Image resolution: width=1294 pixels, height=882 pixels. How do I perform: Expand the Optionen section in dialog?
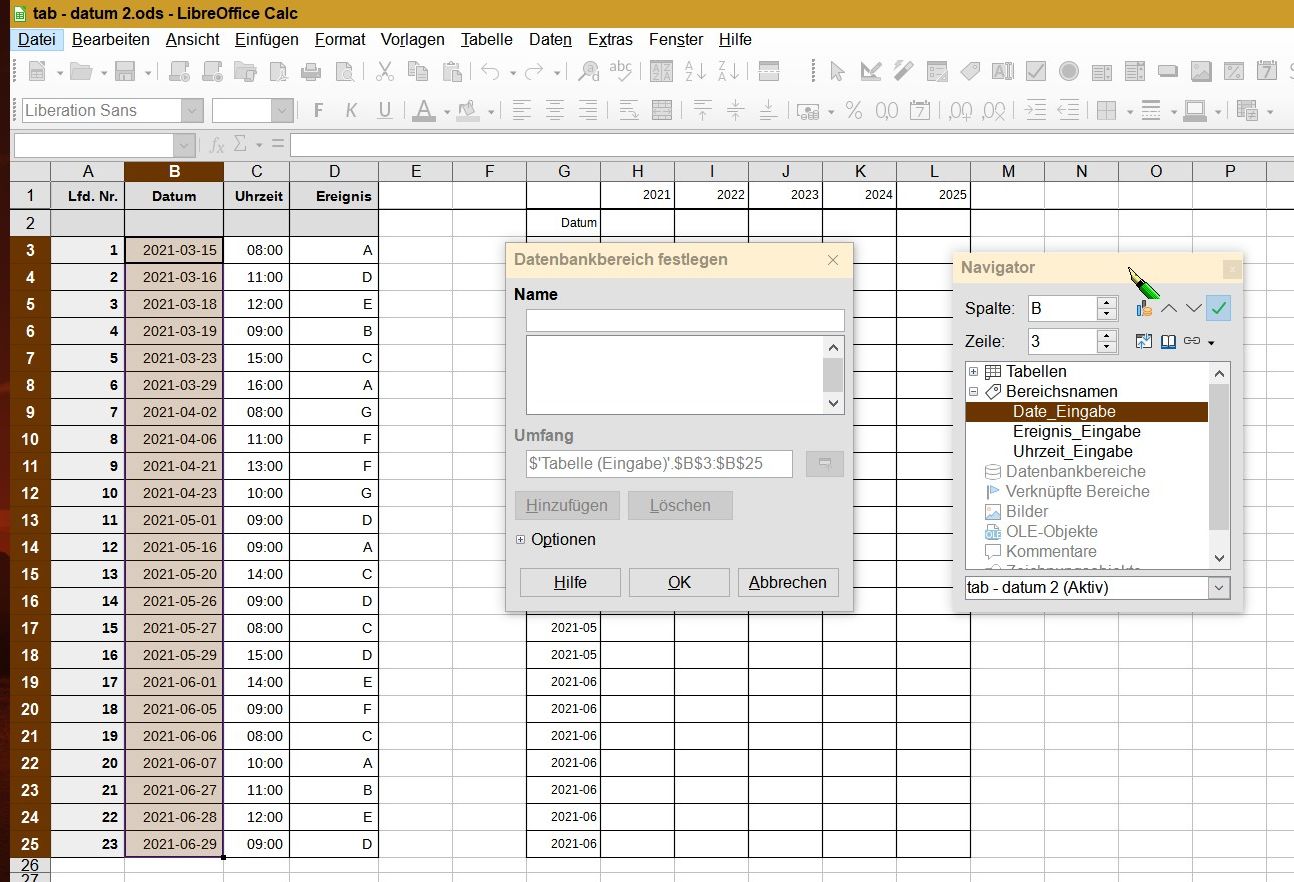click(520, 540)
